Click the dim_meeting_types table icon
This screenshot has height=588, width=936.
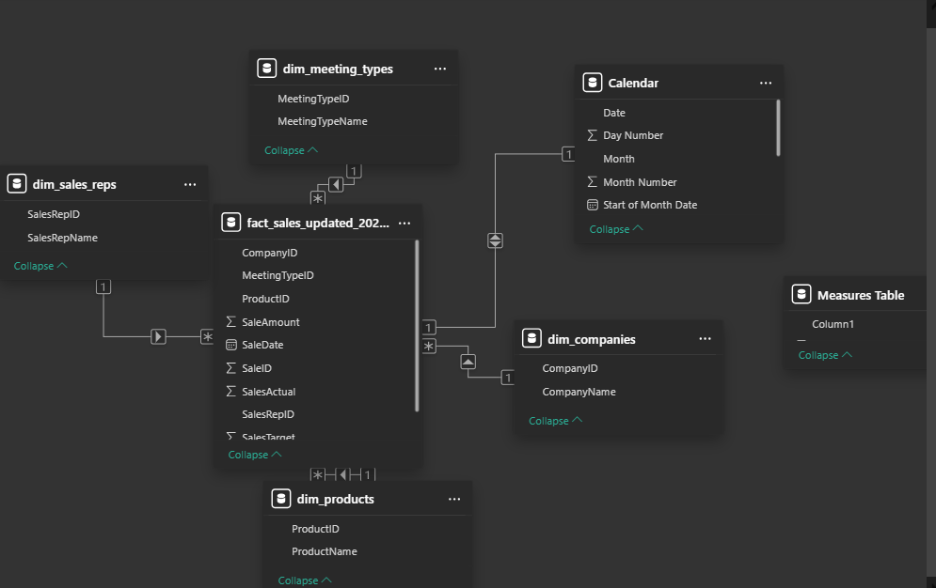pyautogui.click(x=266, y=69)
